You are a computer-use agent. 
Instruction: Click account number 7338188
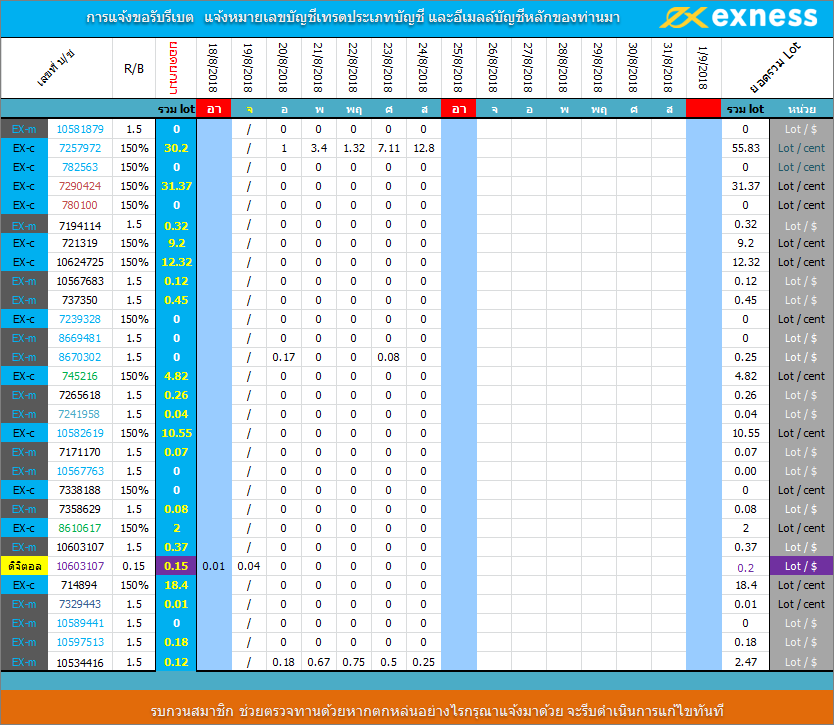coord(80,490)
